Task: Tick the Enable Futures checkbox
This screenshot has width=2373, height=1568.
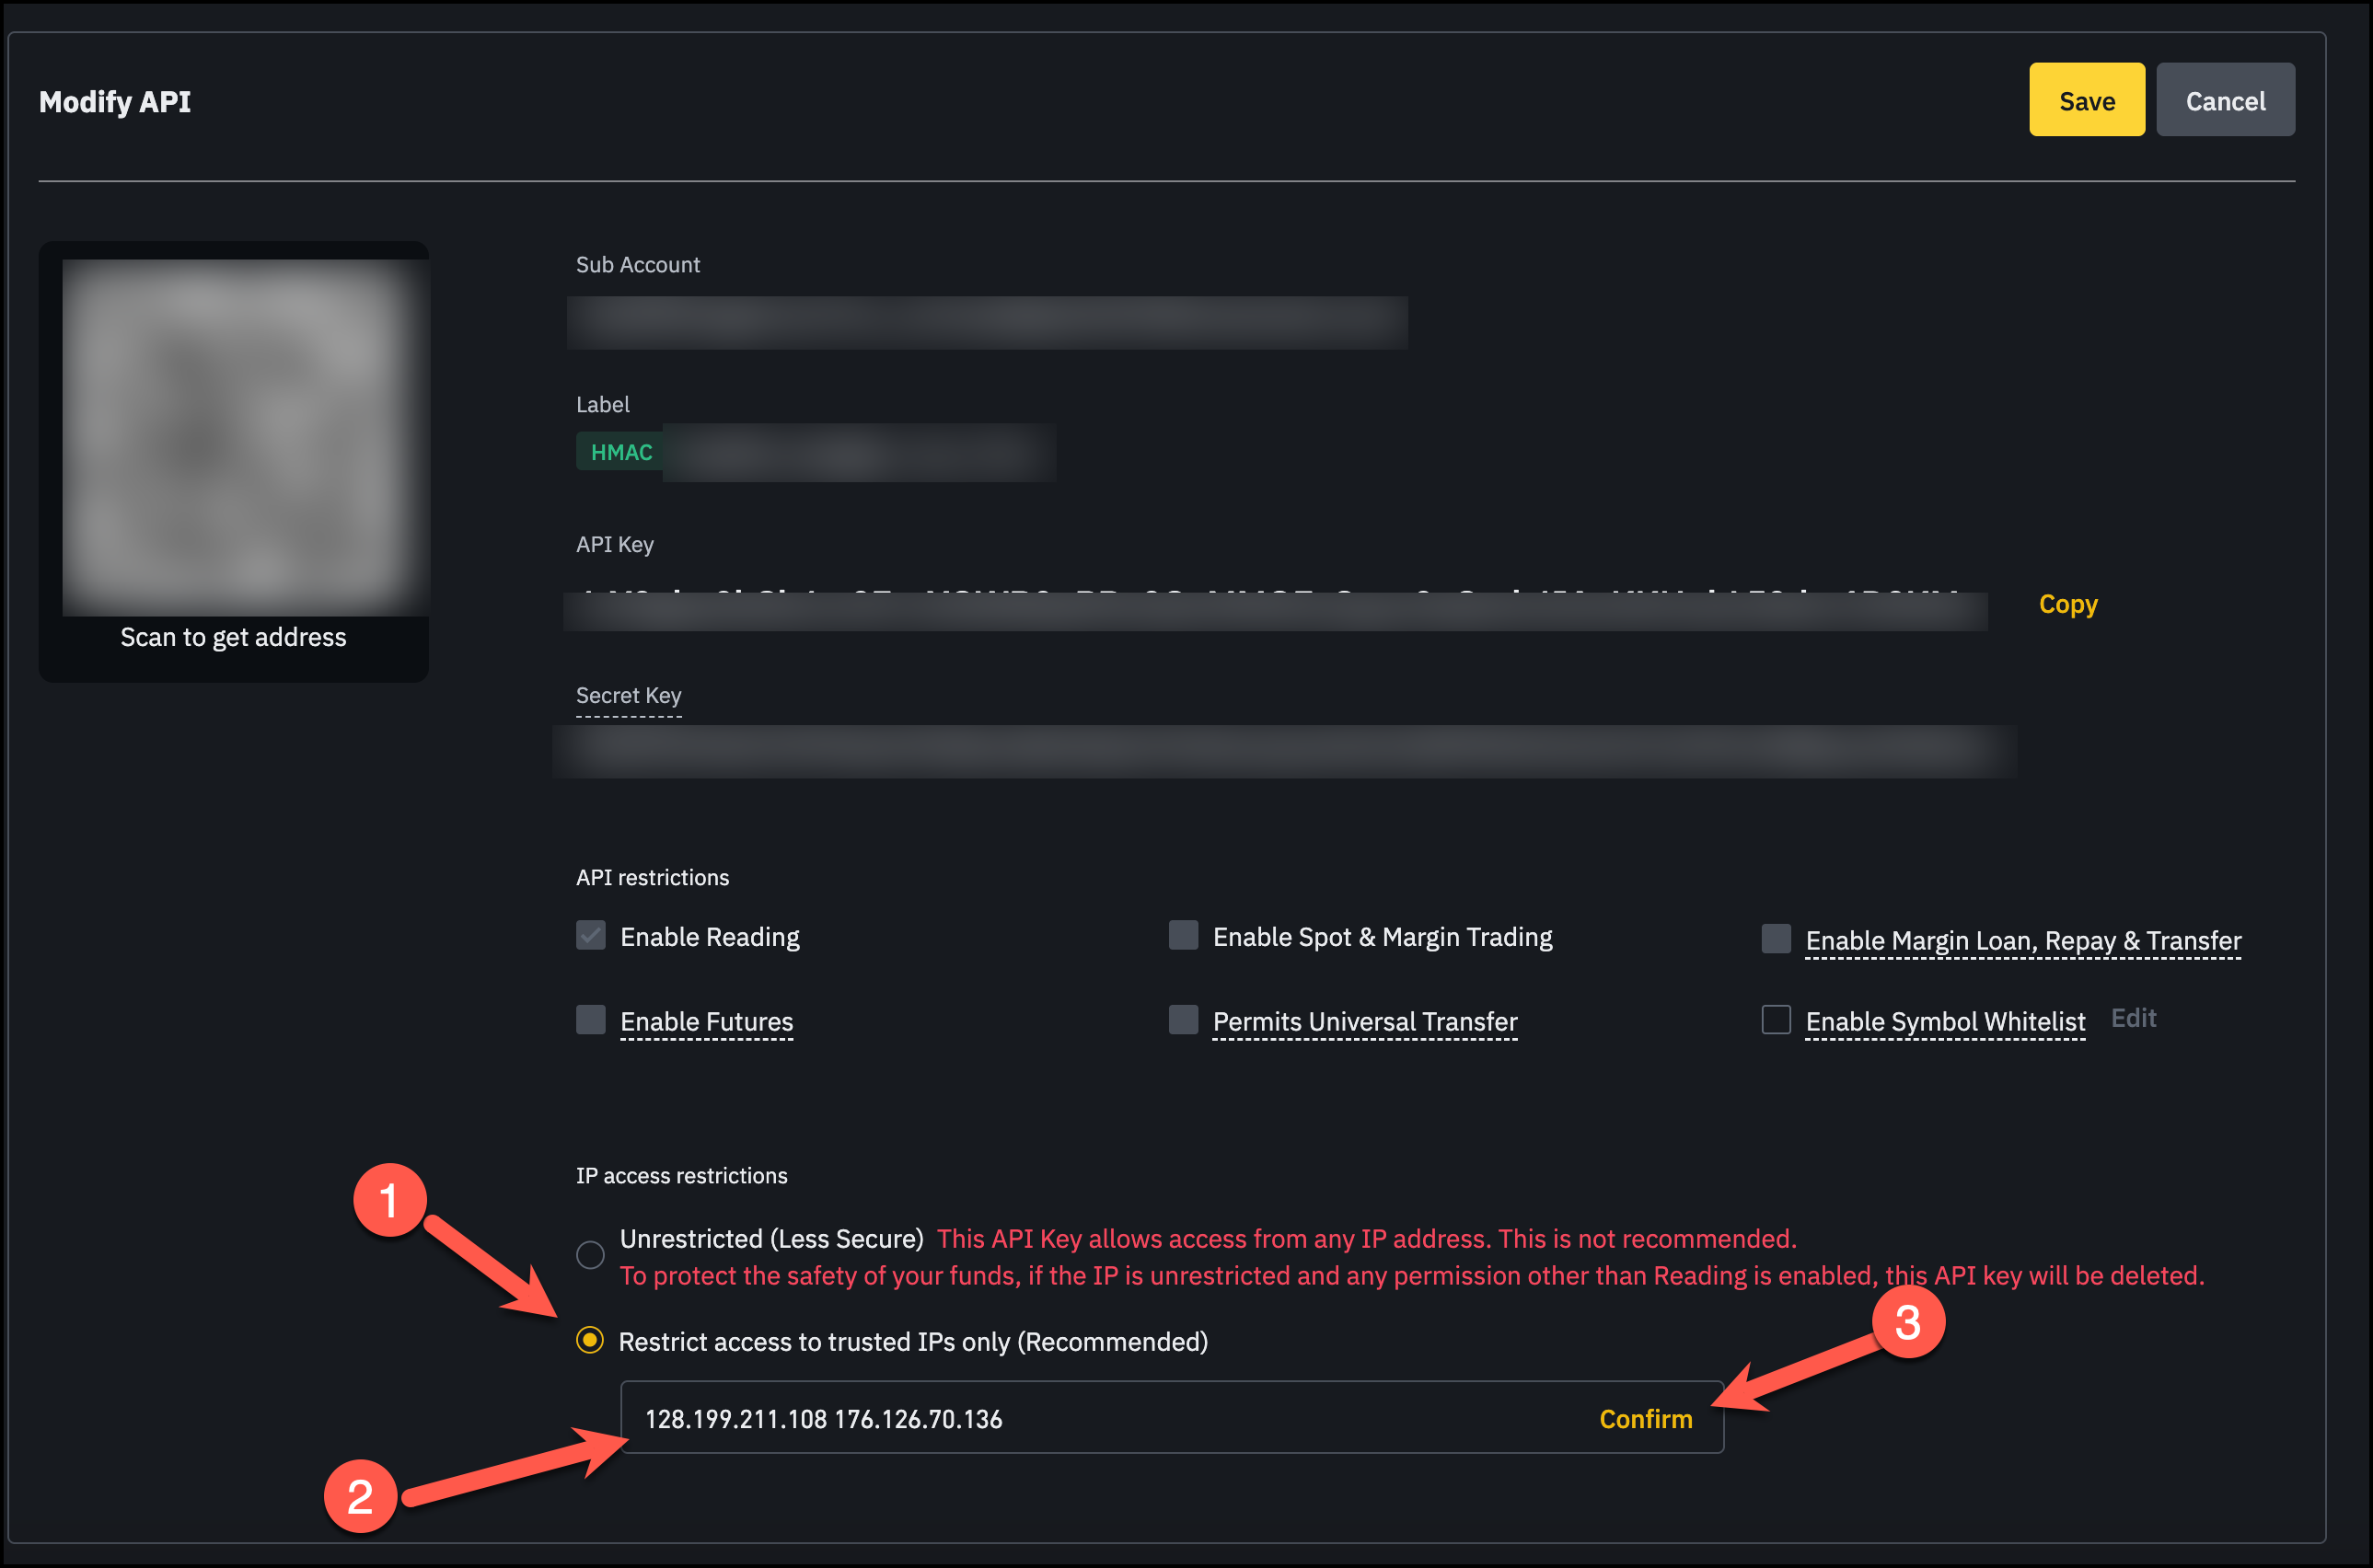Action: point(590,1020)
